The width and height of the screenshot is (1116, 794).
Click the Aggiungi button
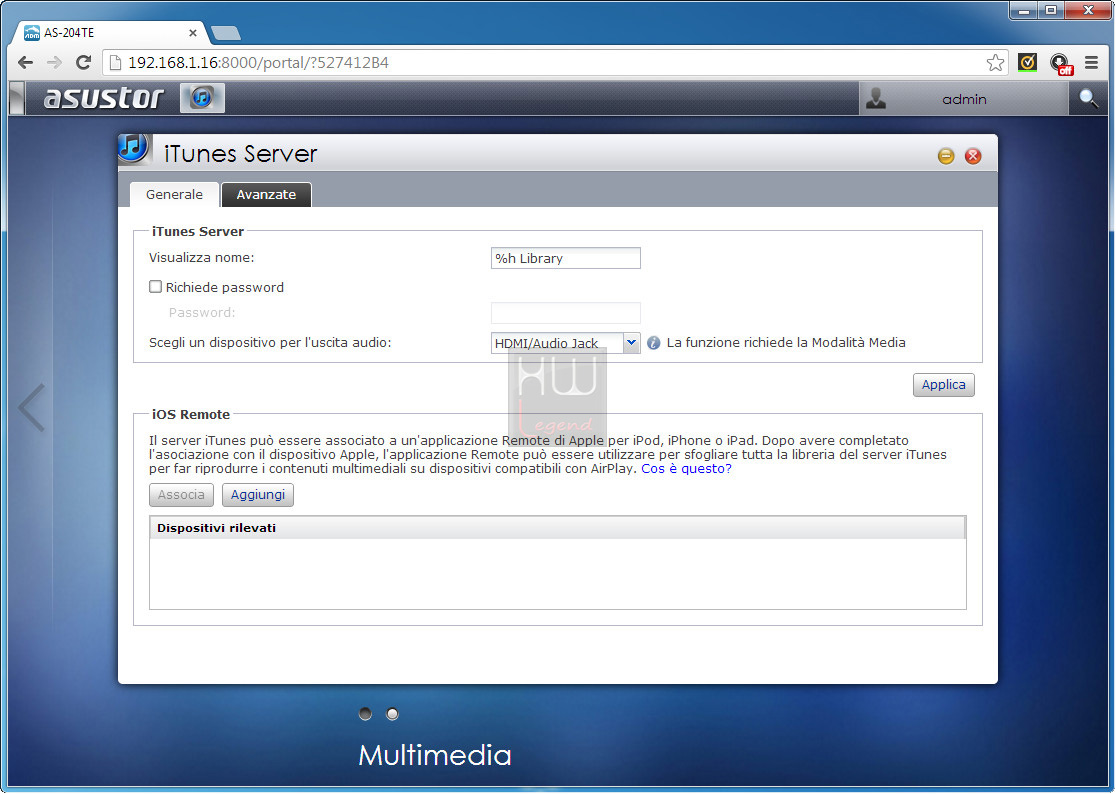258,495
